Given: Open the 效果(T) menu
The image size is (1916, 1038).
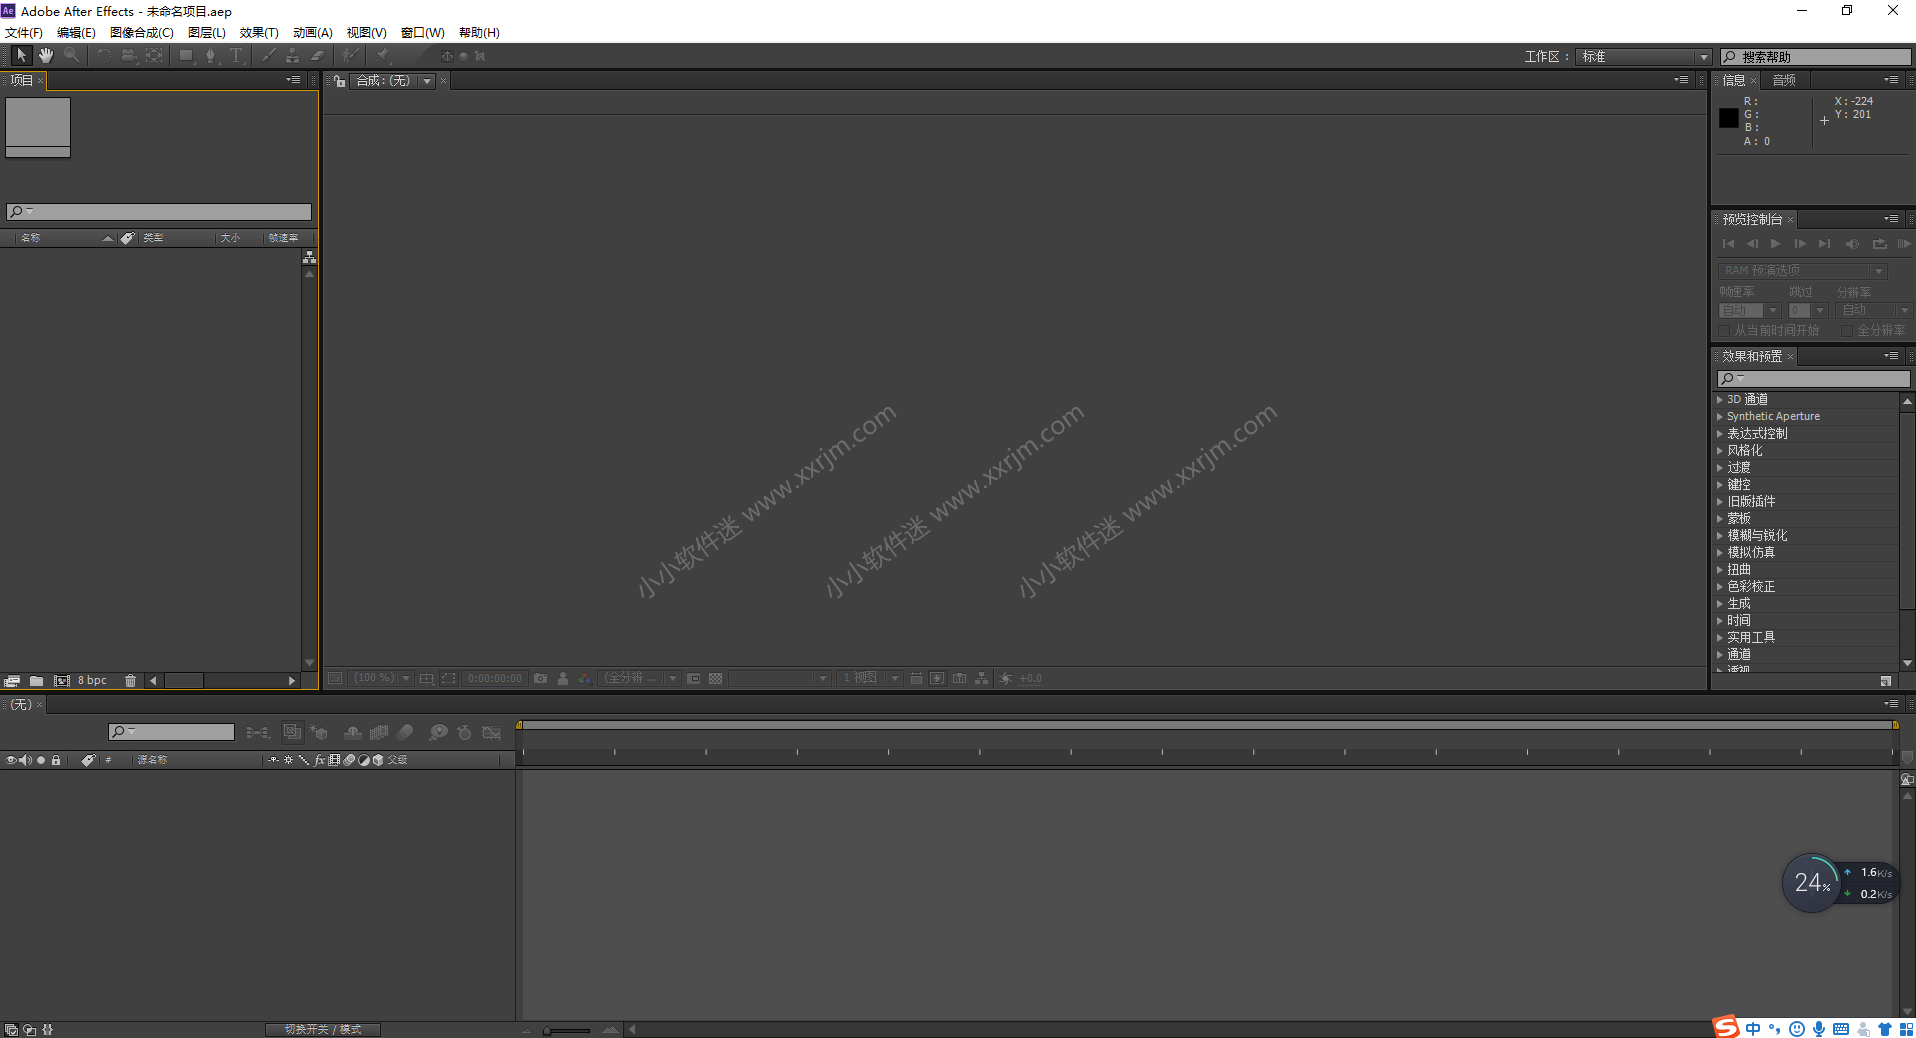Looking at the screenshot, I should pos(259,33).
